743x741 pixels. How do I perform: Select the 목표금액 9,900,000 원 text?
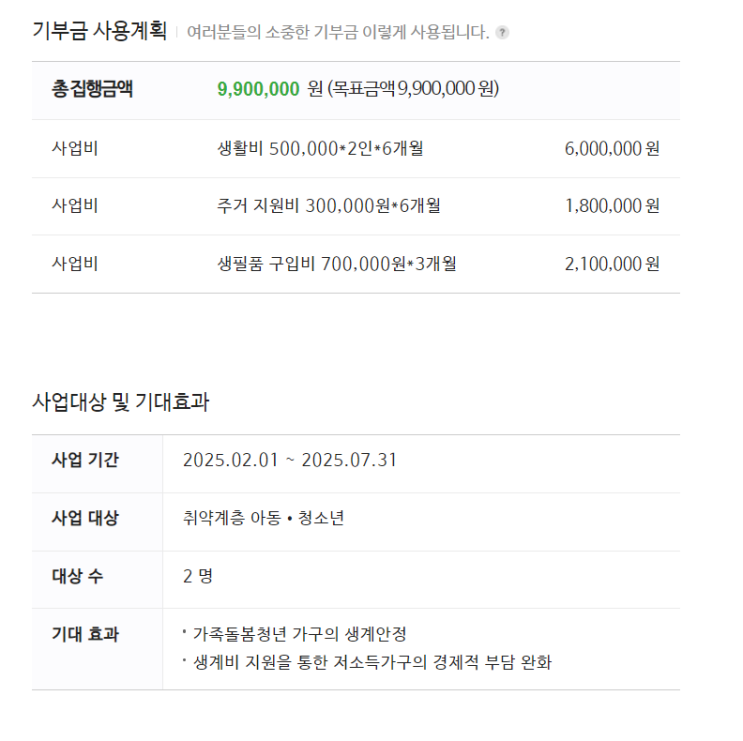(x=413, y=89)
